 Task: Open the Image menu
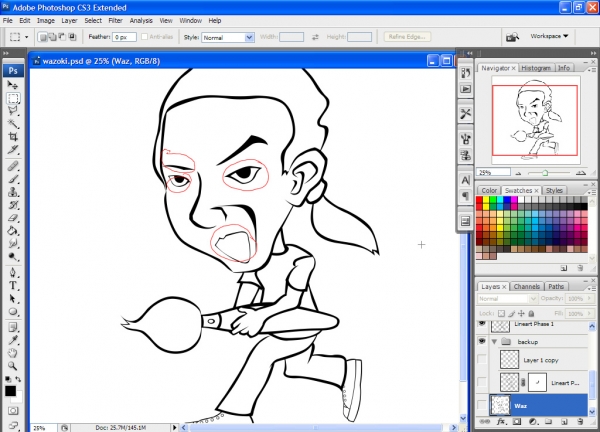[46, 21]
